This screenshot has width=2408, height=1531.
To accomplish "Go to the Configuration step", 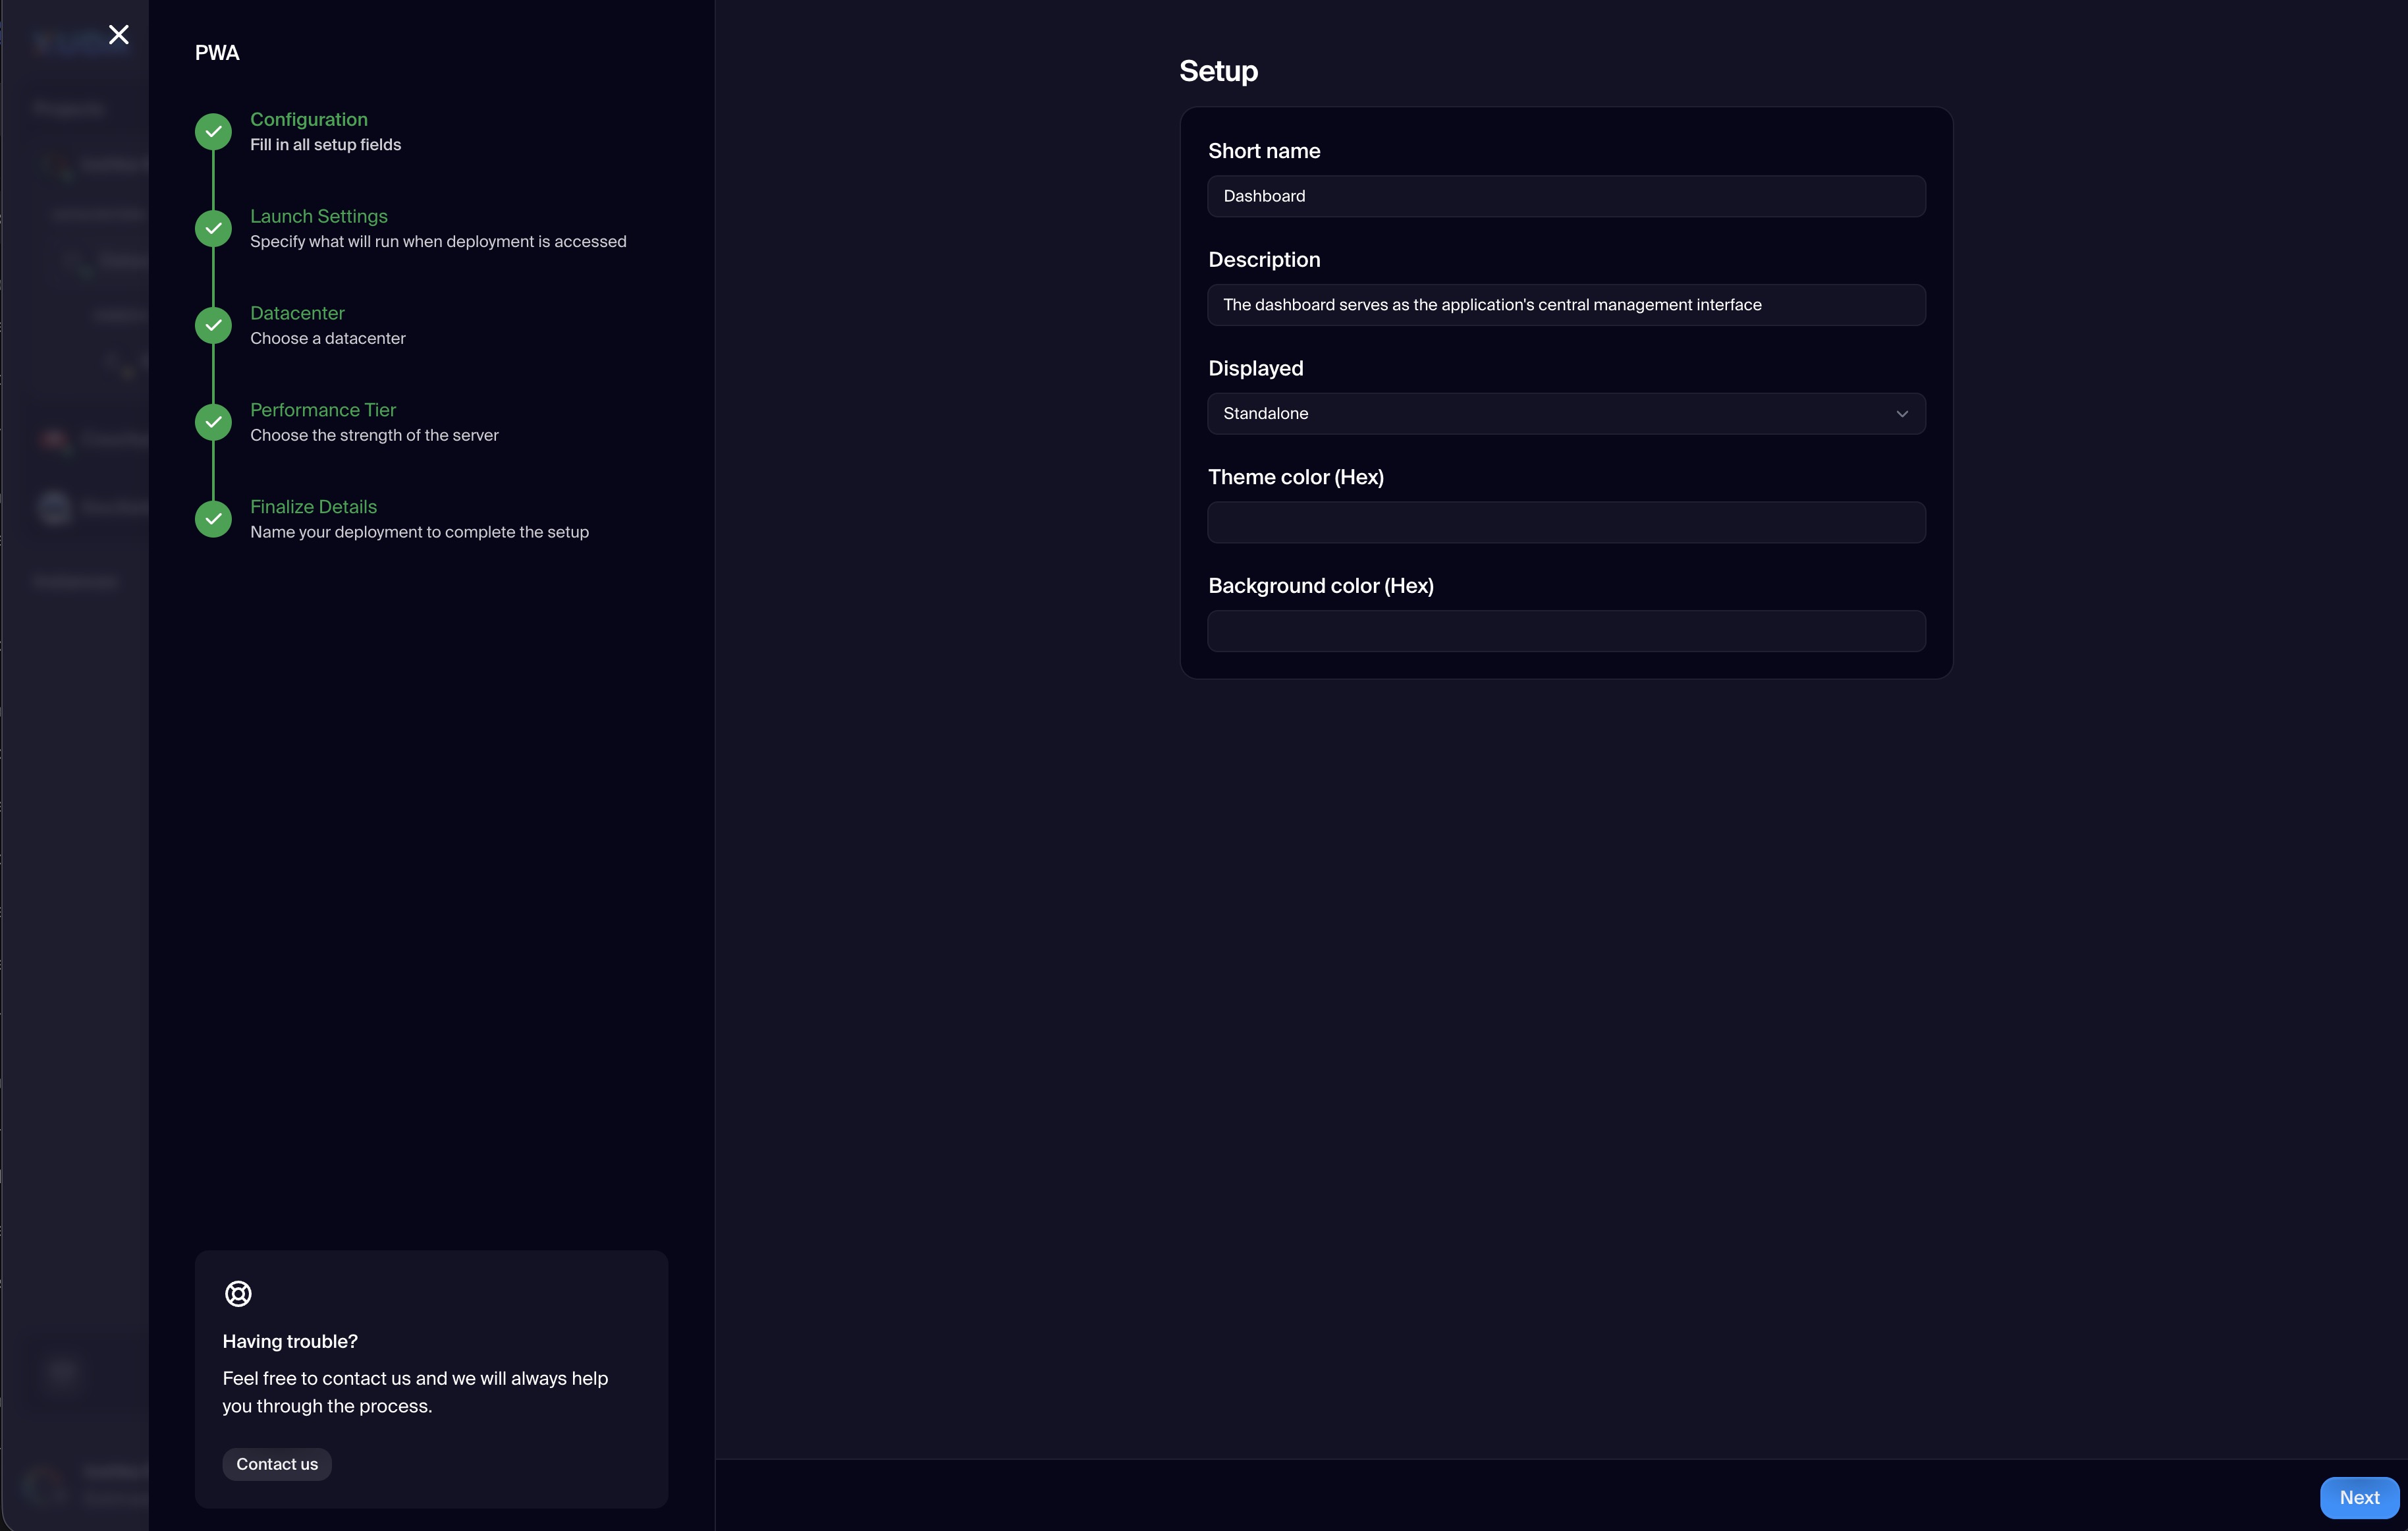I will click(x=309, y=120).
